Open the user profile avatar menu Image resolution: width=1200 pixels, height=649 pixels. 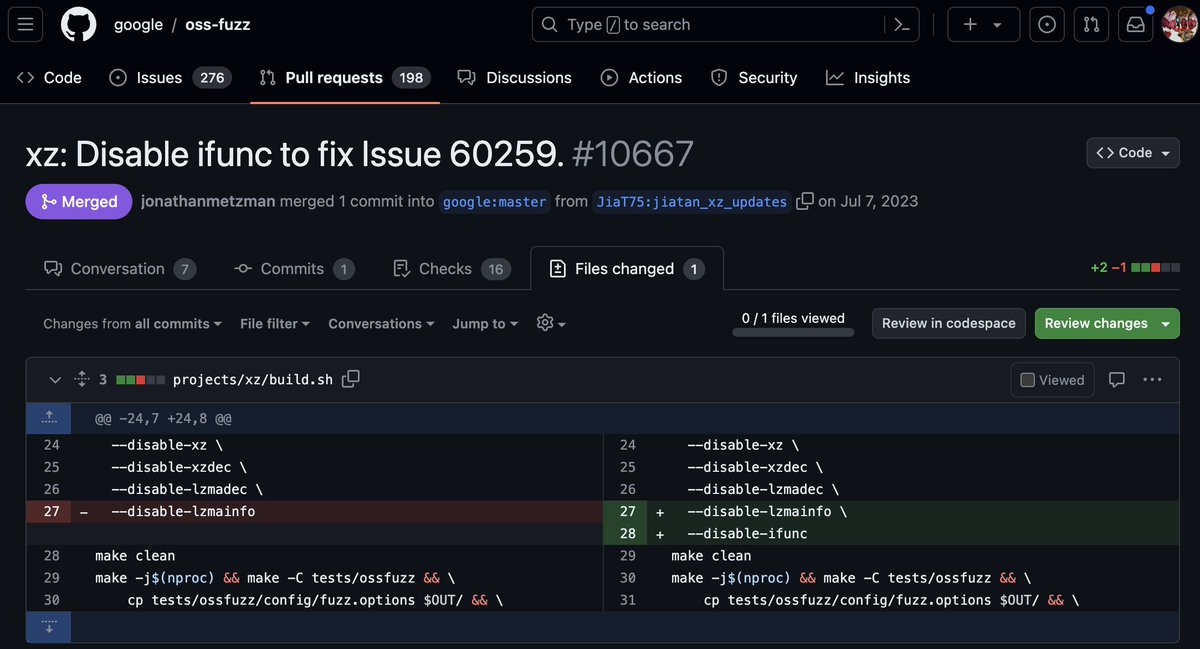[x=1179, y=25]
